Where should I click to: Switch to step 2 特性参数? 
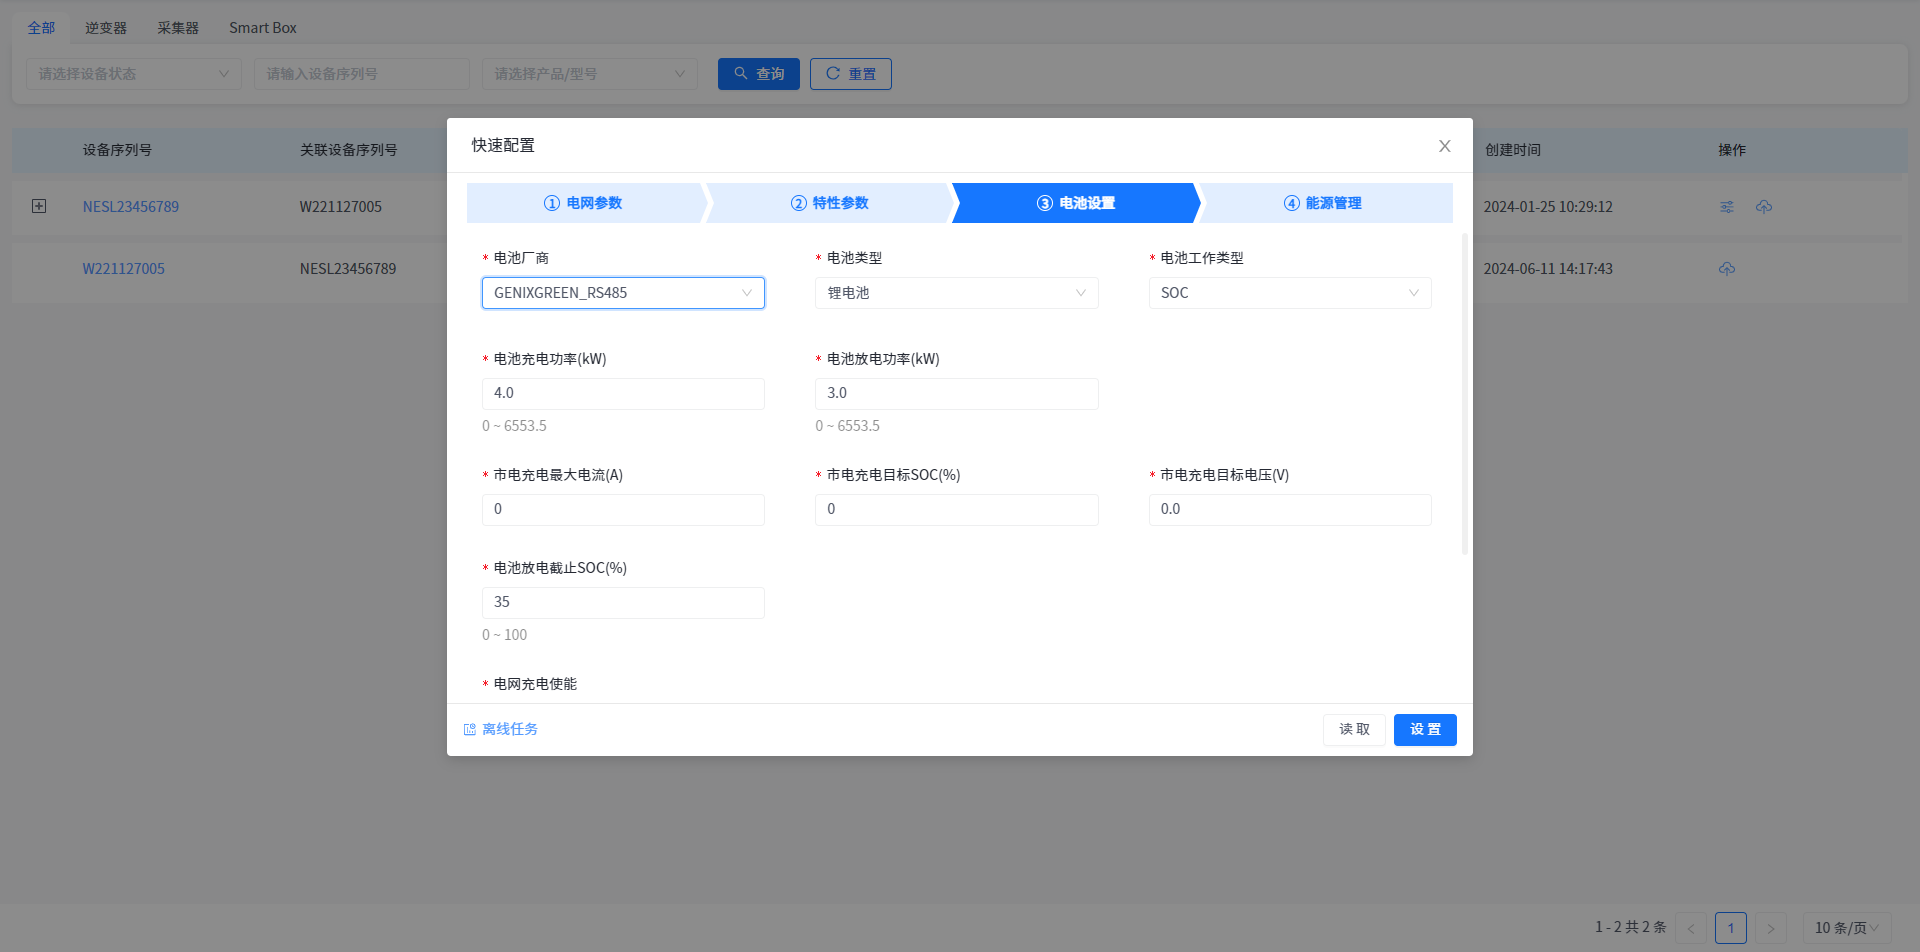829,203
